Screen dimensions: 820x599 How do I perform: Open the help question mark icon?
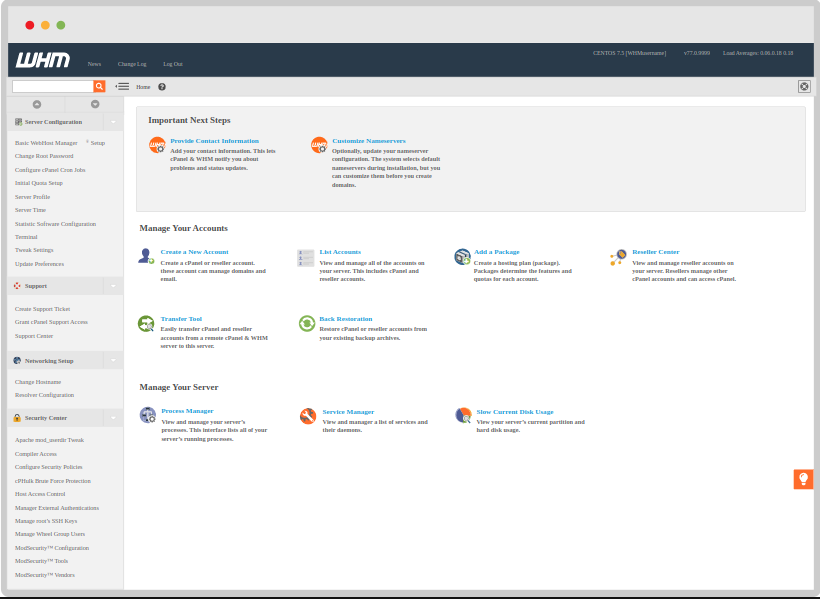162,87
